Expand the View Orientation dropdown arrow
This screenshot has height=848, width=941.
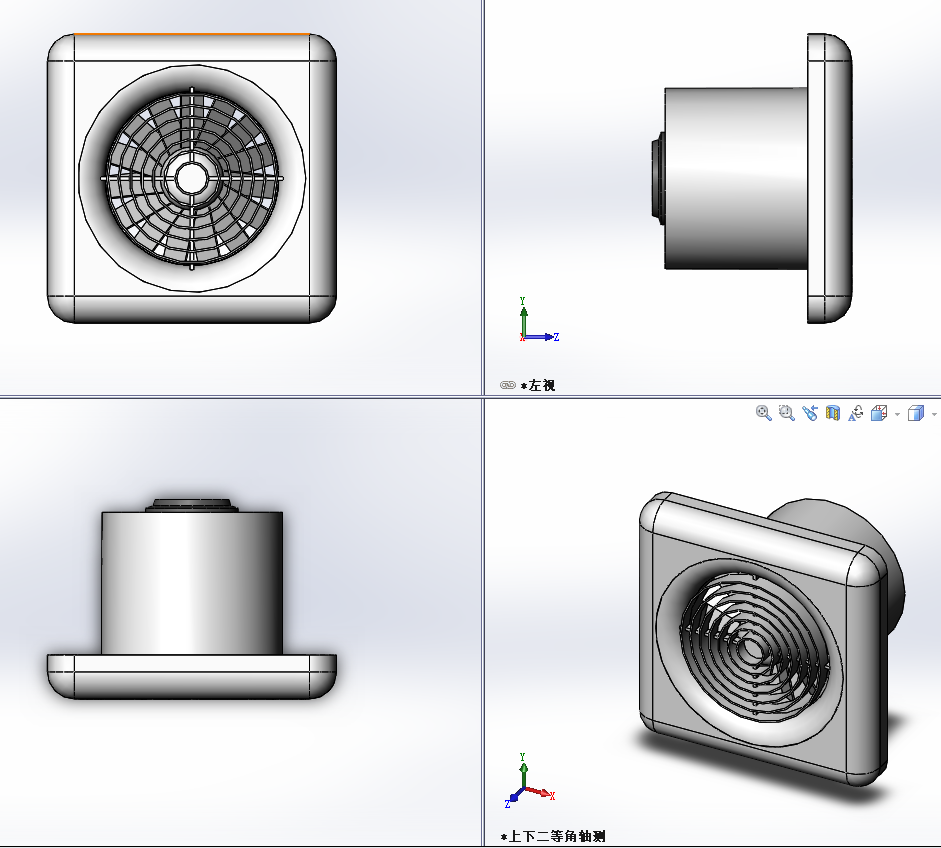tap(897, 414)
